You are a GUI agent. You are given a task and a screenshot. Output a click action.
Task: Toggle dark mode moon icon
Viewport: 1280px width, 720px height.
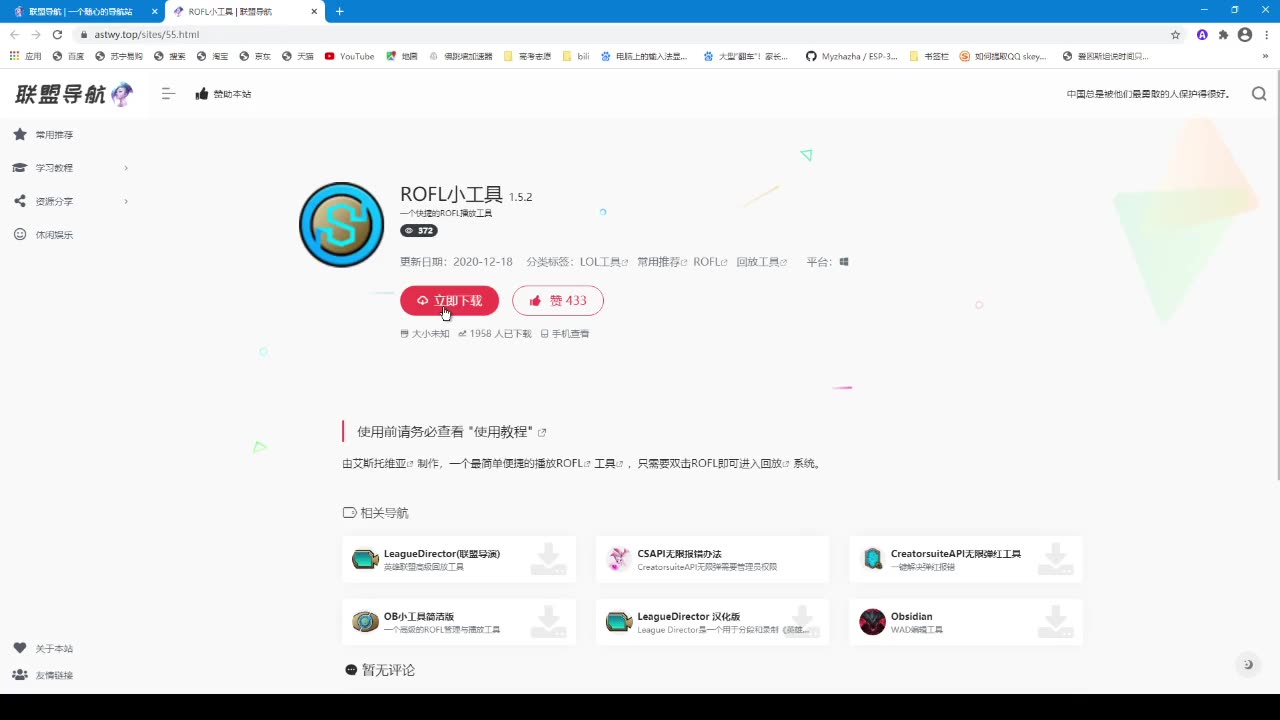click(1247, 665)
